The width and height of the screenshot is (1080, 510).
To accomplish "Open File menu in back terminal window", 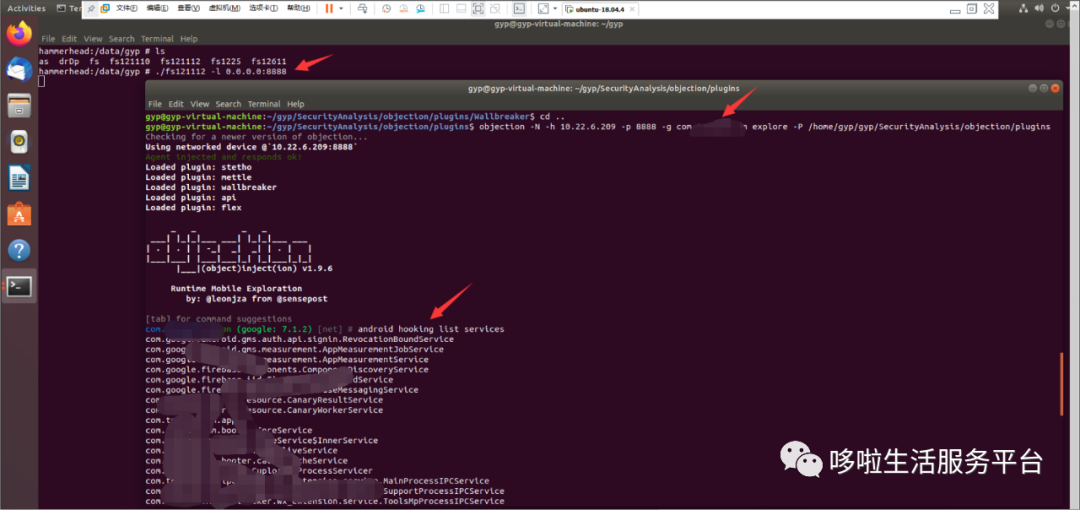I will point(48,39).
